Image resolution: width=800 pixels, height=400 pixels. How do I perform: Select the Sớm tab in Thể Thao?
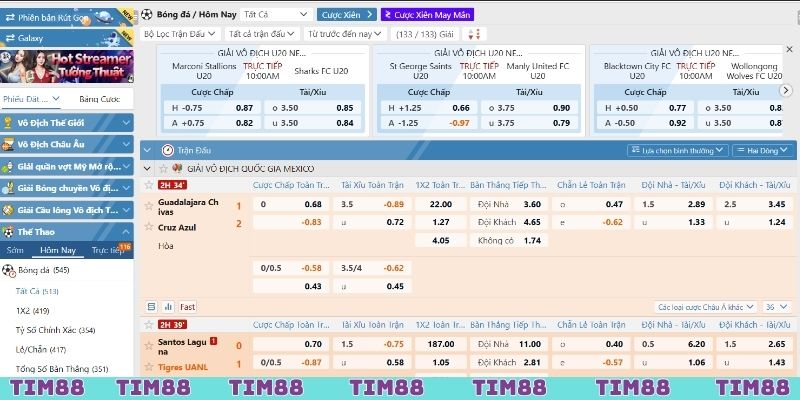pos(15,250)
